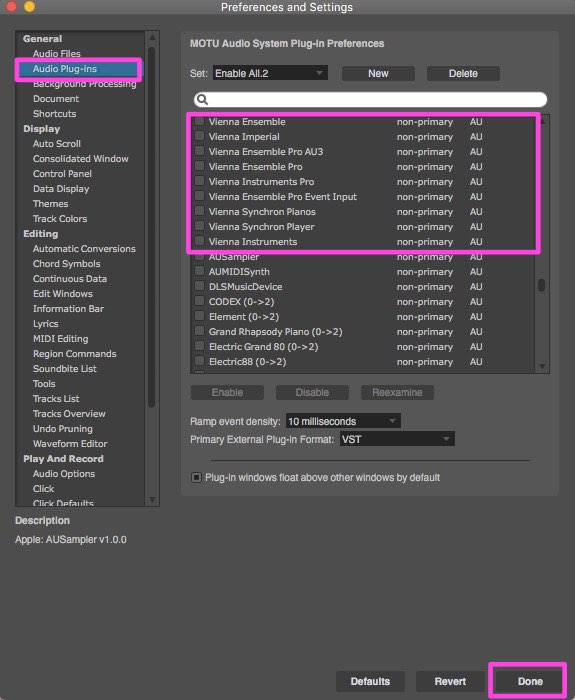This screenshot has width=575, height=700.
Task: Open Primary External Plug-in Format dropdown
Action: (397, 439)
